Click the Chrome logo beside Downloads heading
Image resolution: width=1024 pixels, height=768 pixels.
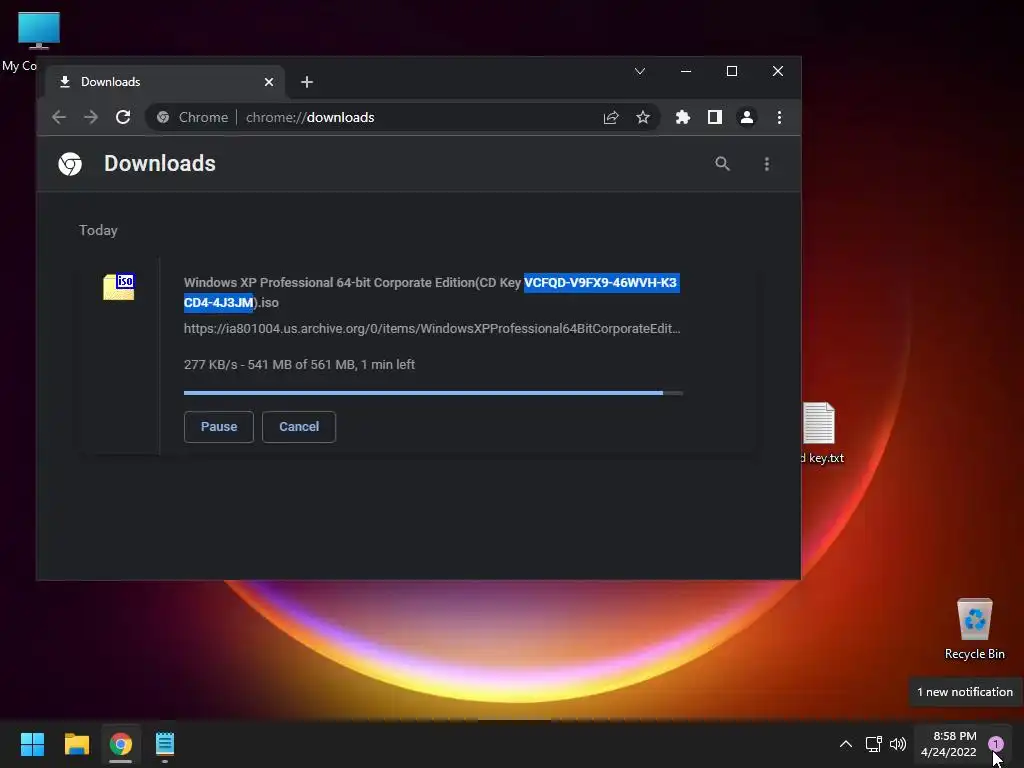(x=70, y=164)
